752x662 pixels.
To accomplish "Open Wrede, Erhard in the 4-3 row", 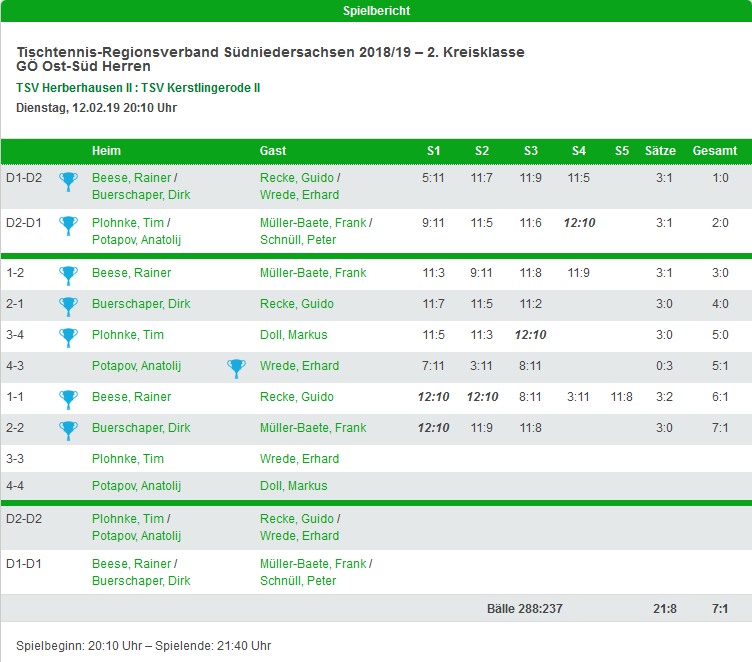I will (299, 366).
